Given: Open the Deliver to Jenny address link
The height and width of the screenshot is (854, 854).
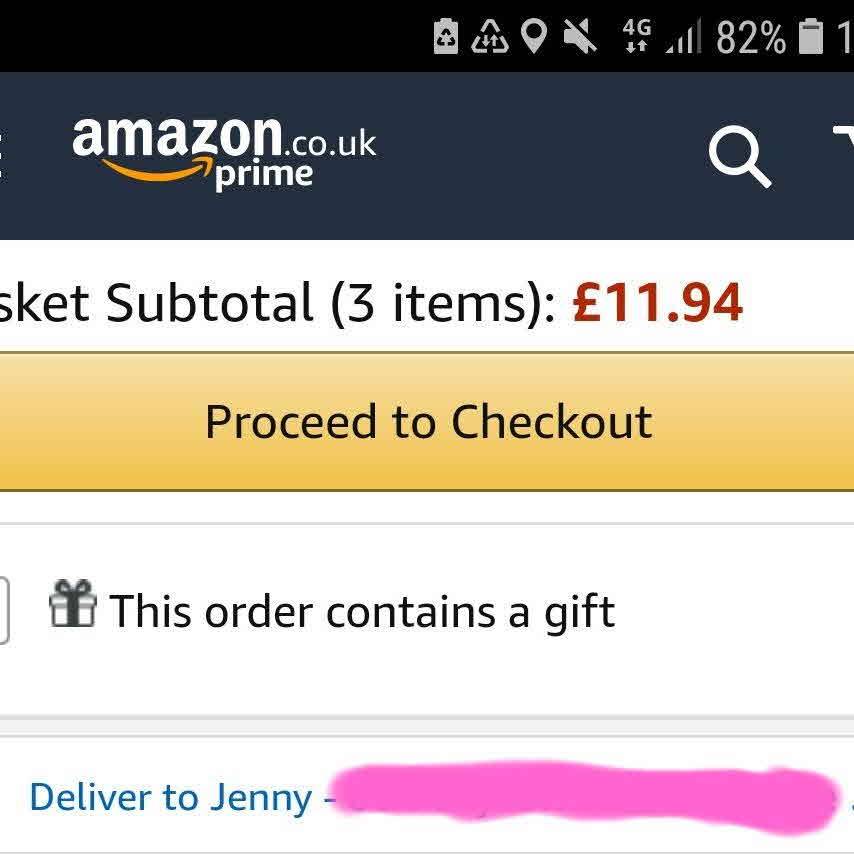Looking at the screenshot, I should 170,797.
